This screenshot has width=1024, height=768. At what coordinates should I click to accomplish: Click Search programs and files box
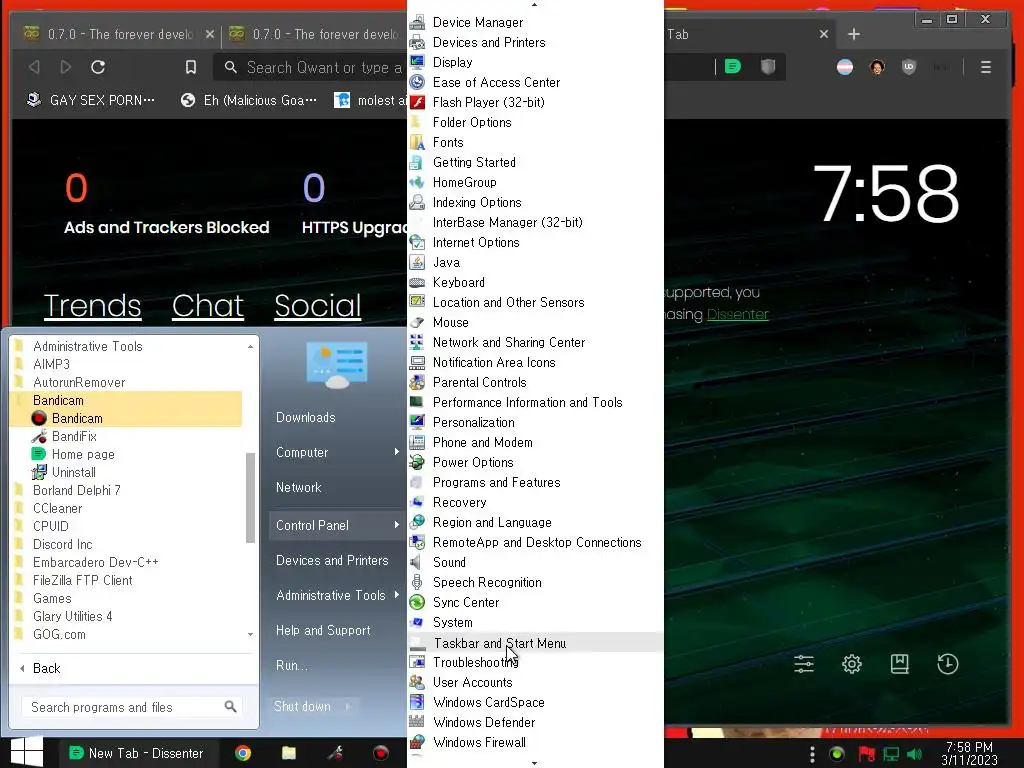tap(133, 707)
